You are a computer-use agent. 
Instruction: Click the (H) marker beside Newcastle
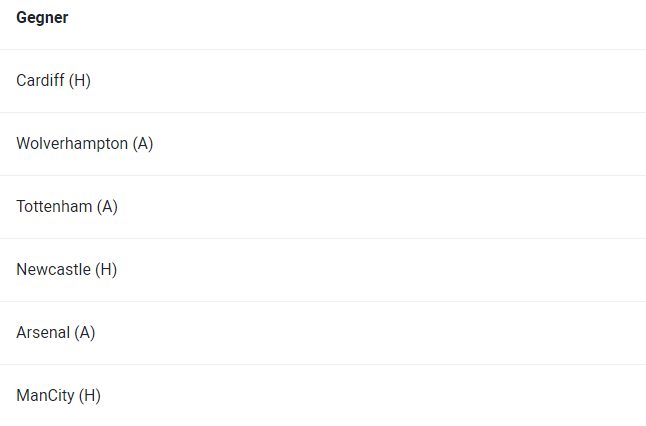tap(106, 270)
